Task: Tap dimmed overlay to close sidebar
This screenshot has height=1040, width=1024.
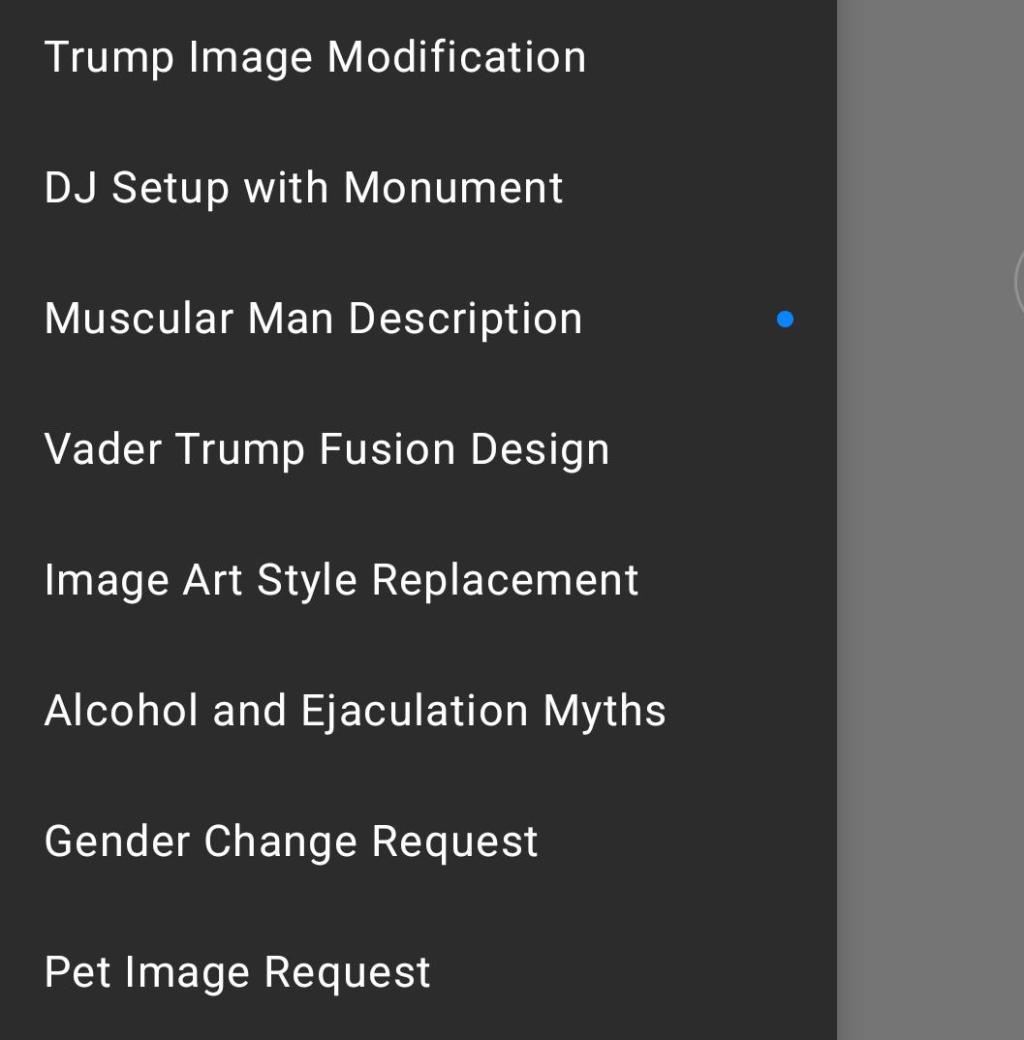Action: (930, 597)
